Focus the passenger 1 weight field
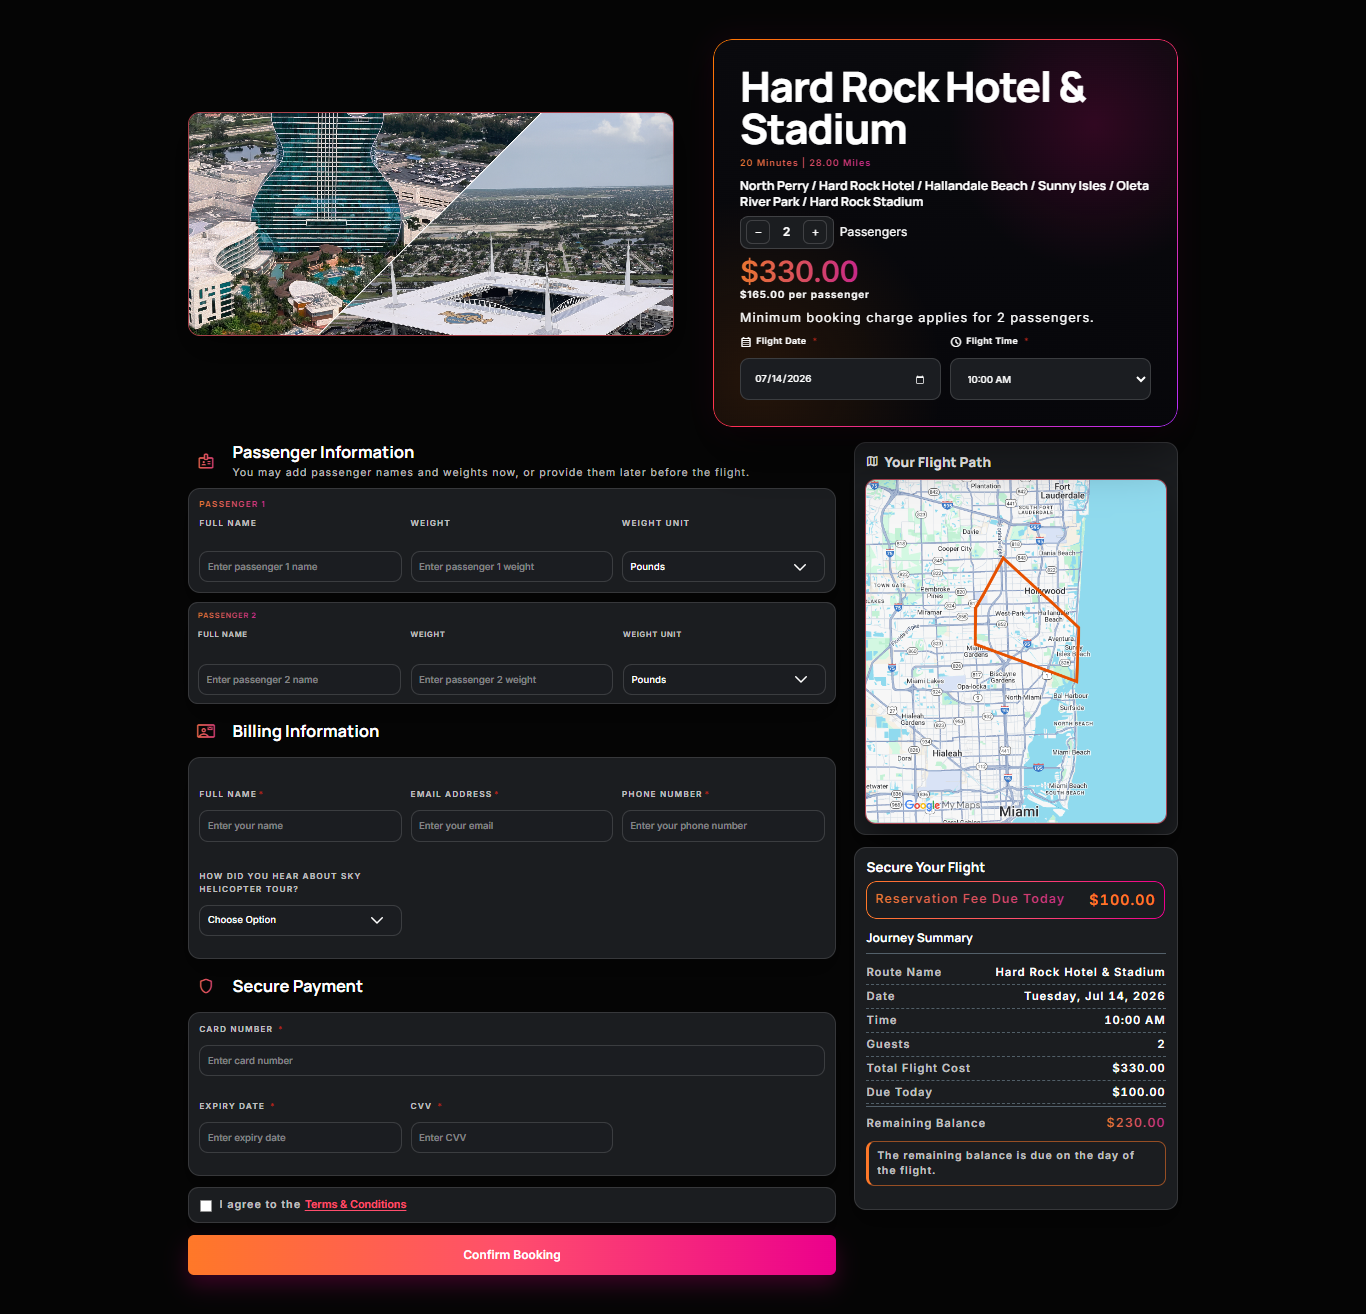This screenshot has width=1366, height=1314. point(512,566)
